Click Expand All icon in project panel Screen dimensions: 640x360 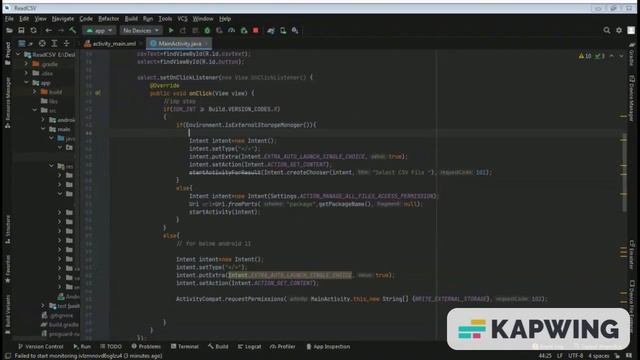[54, 43]
